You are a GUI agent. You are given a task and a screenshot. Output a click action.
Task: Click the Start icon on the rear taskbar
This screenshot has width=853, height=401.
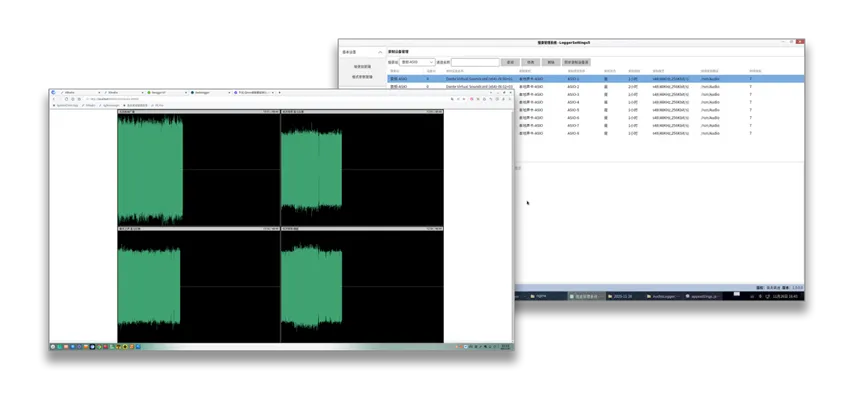(x=520, y=296)
